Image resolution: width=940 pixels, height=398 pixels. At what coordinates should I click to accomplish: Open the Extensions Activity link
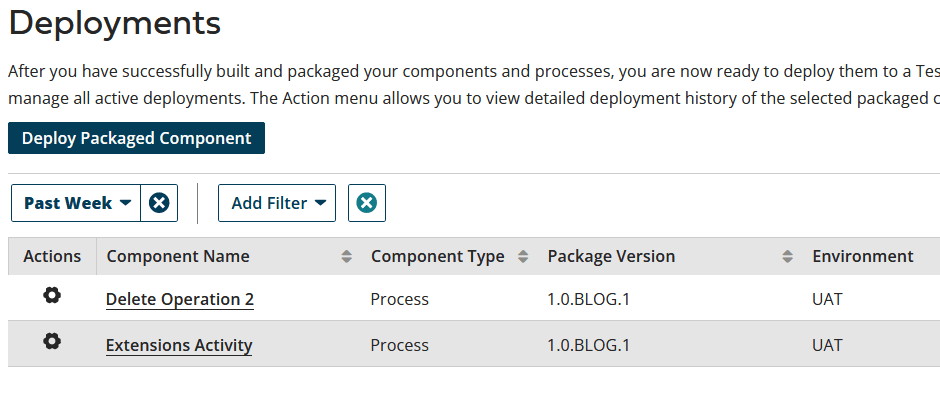179,345
